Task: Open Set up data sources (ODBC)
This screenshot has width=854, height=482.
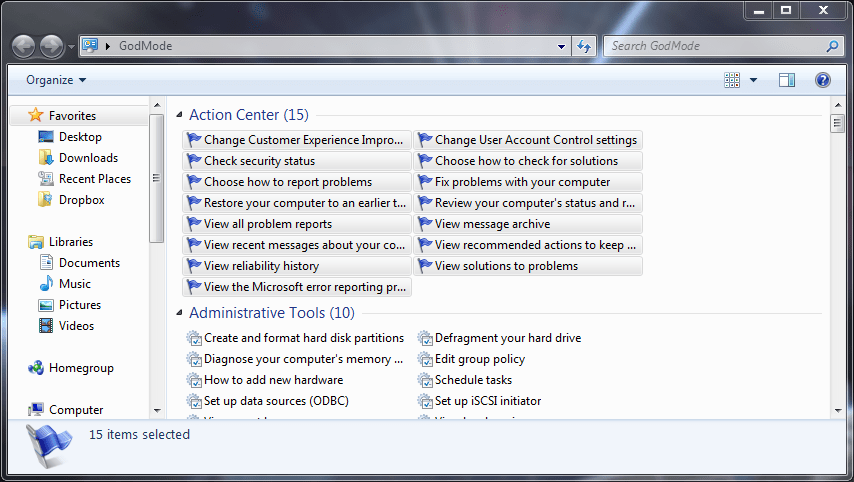Action: [267, 401]
